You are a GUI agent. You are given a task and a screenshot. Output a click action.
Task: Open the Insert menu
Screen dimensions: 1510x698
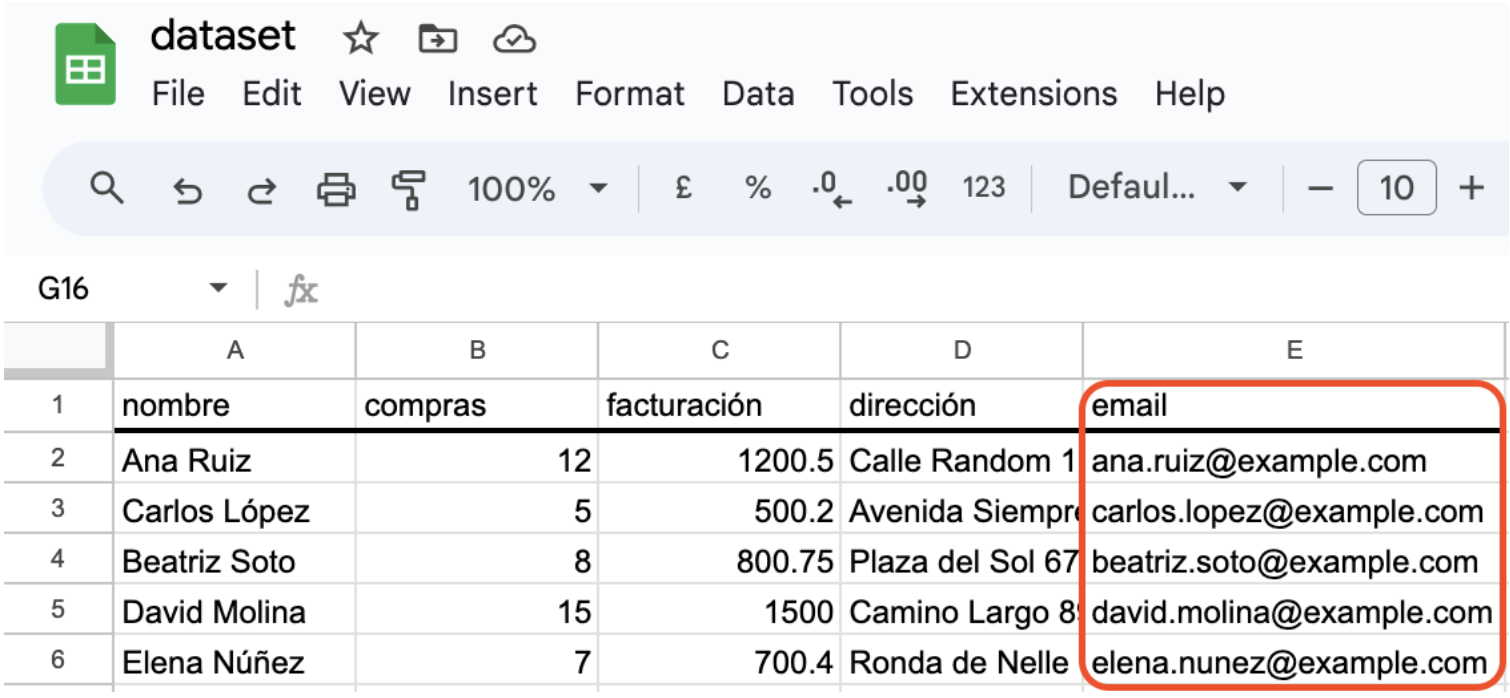tap(492, 94)
